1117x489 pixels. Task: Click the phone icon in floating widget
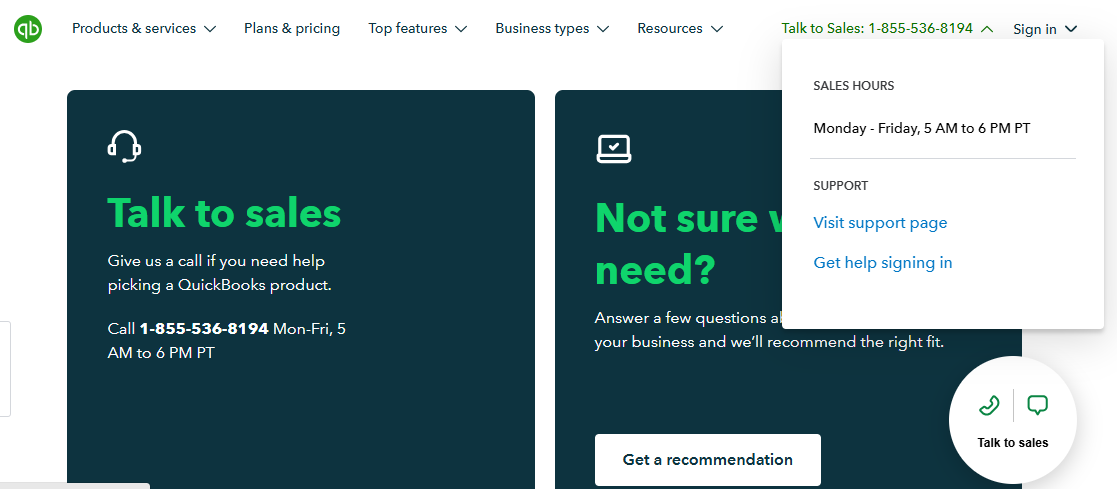[989, 405]
